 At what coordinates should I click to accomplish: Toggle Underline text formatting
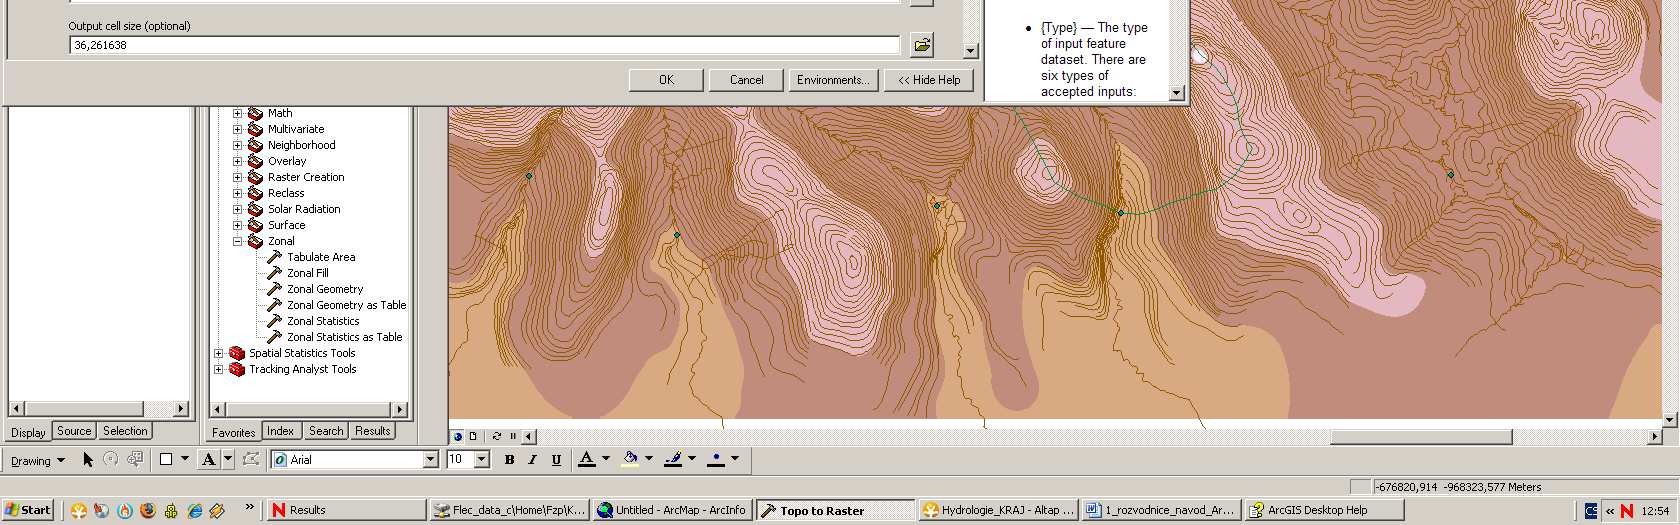556,459
